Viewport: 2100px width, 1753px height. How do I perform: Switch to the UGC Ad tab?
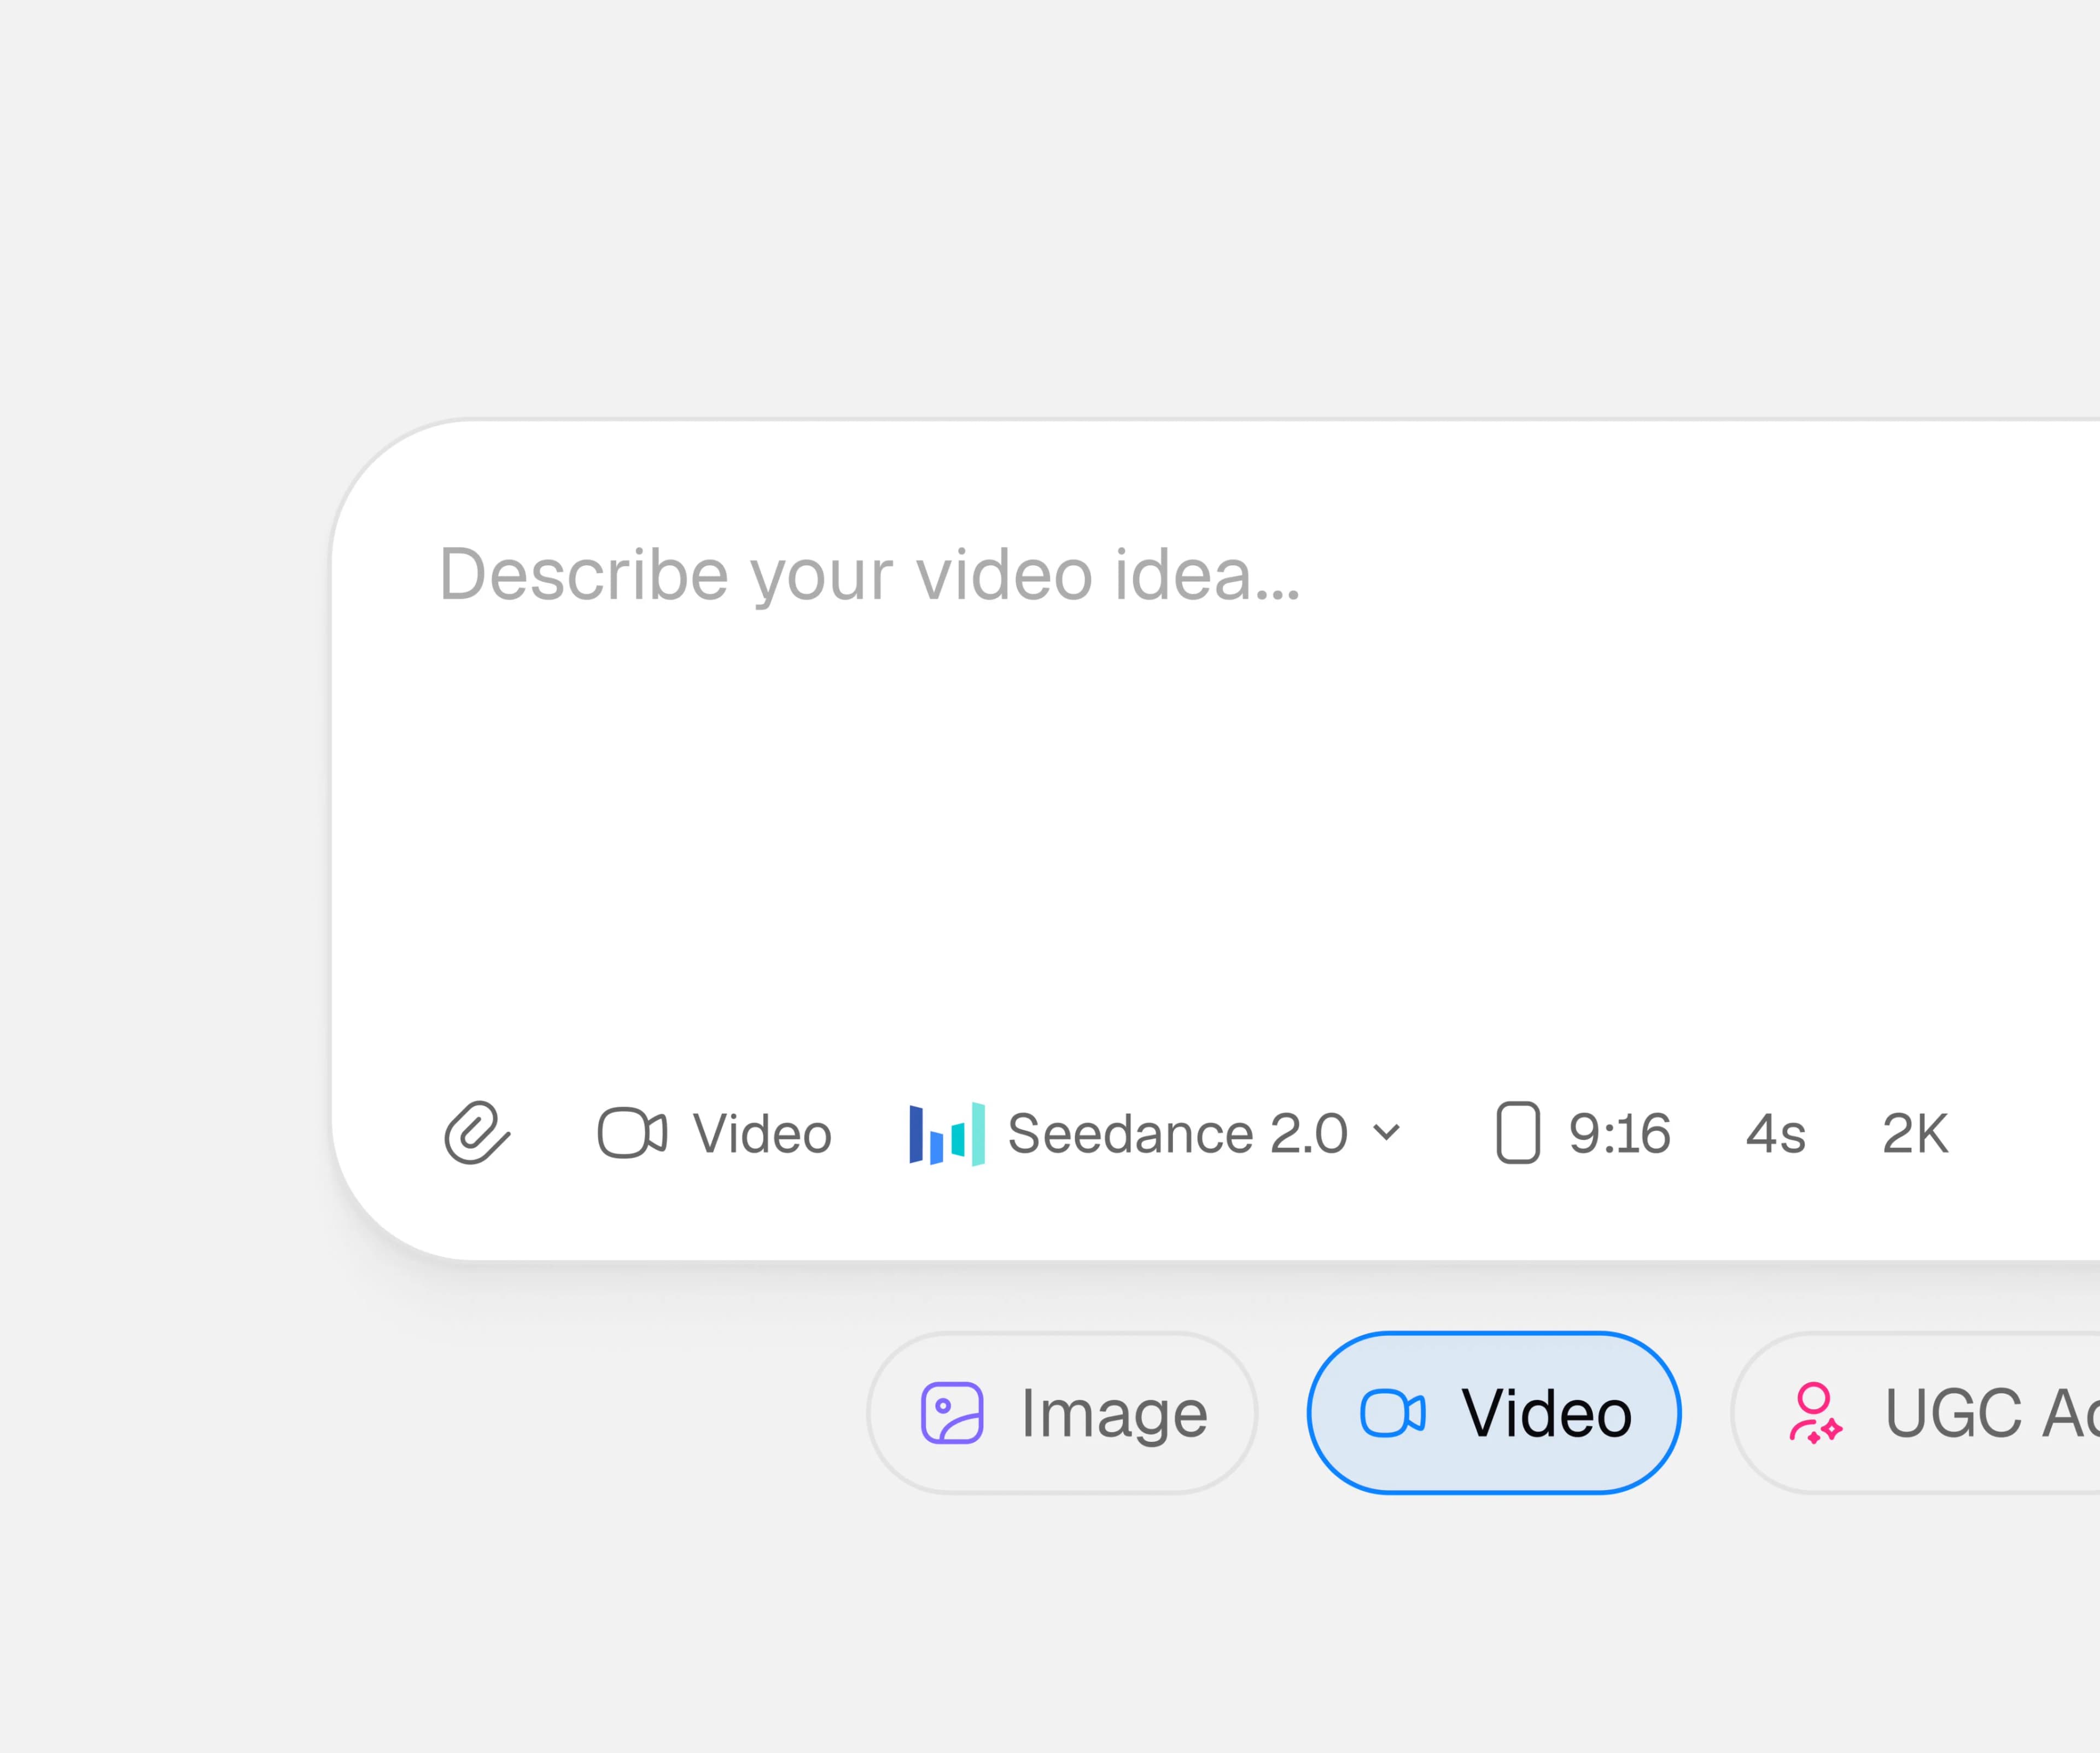tap(1916, 1413)
